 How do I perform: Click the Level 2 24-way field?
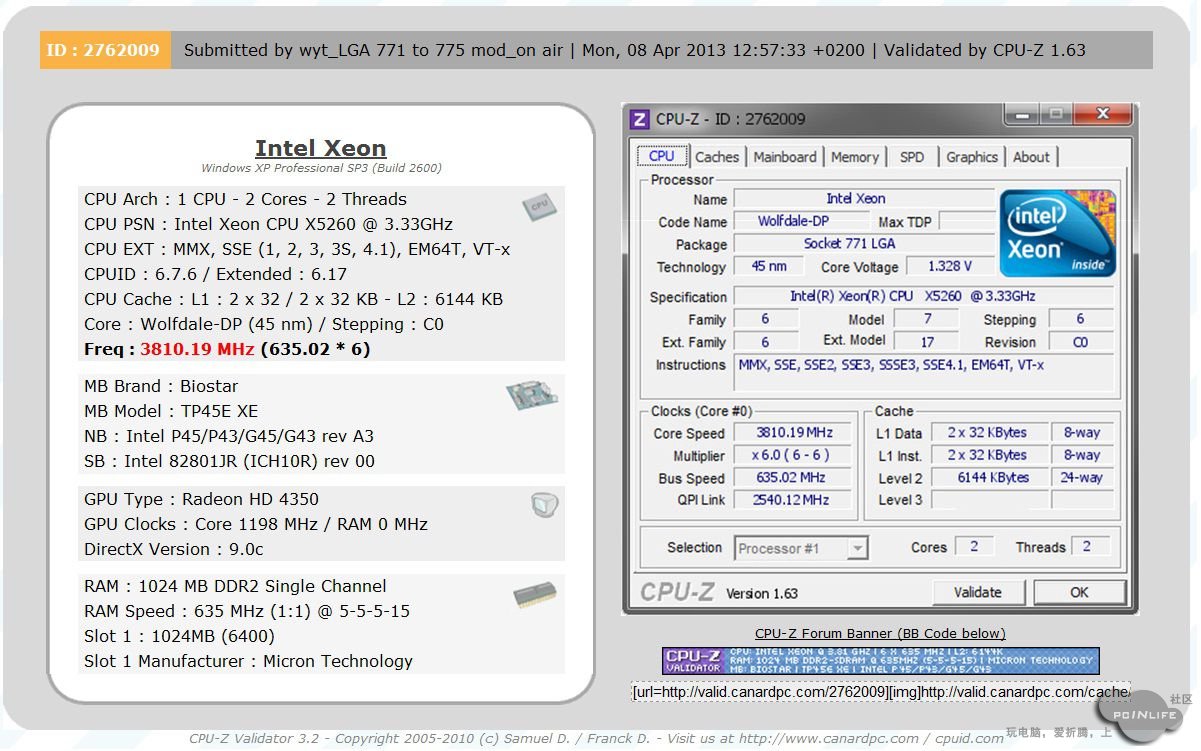[1082, 477]
